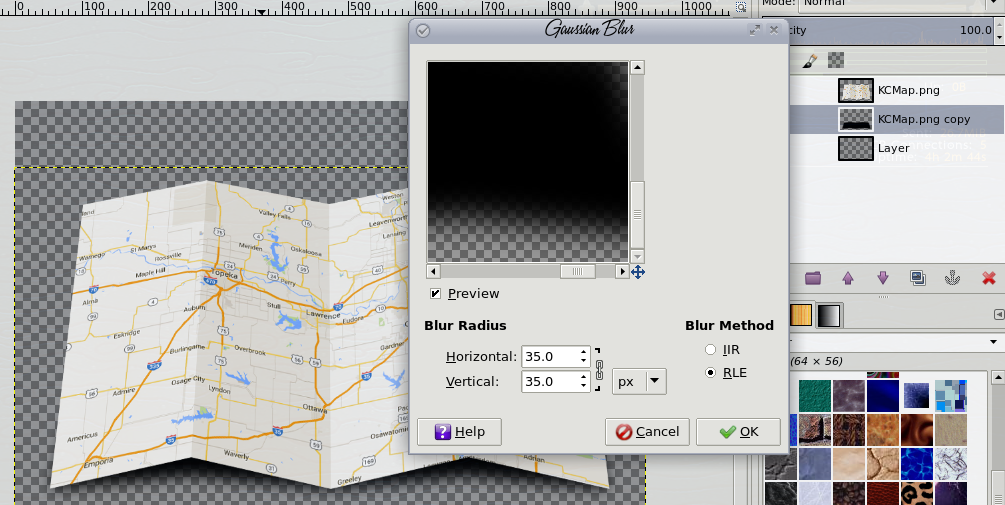The height and width of the screenshot is (505, 1005).
Task: Delete the layer with the red X icon
Action: (989, 278)
